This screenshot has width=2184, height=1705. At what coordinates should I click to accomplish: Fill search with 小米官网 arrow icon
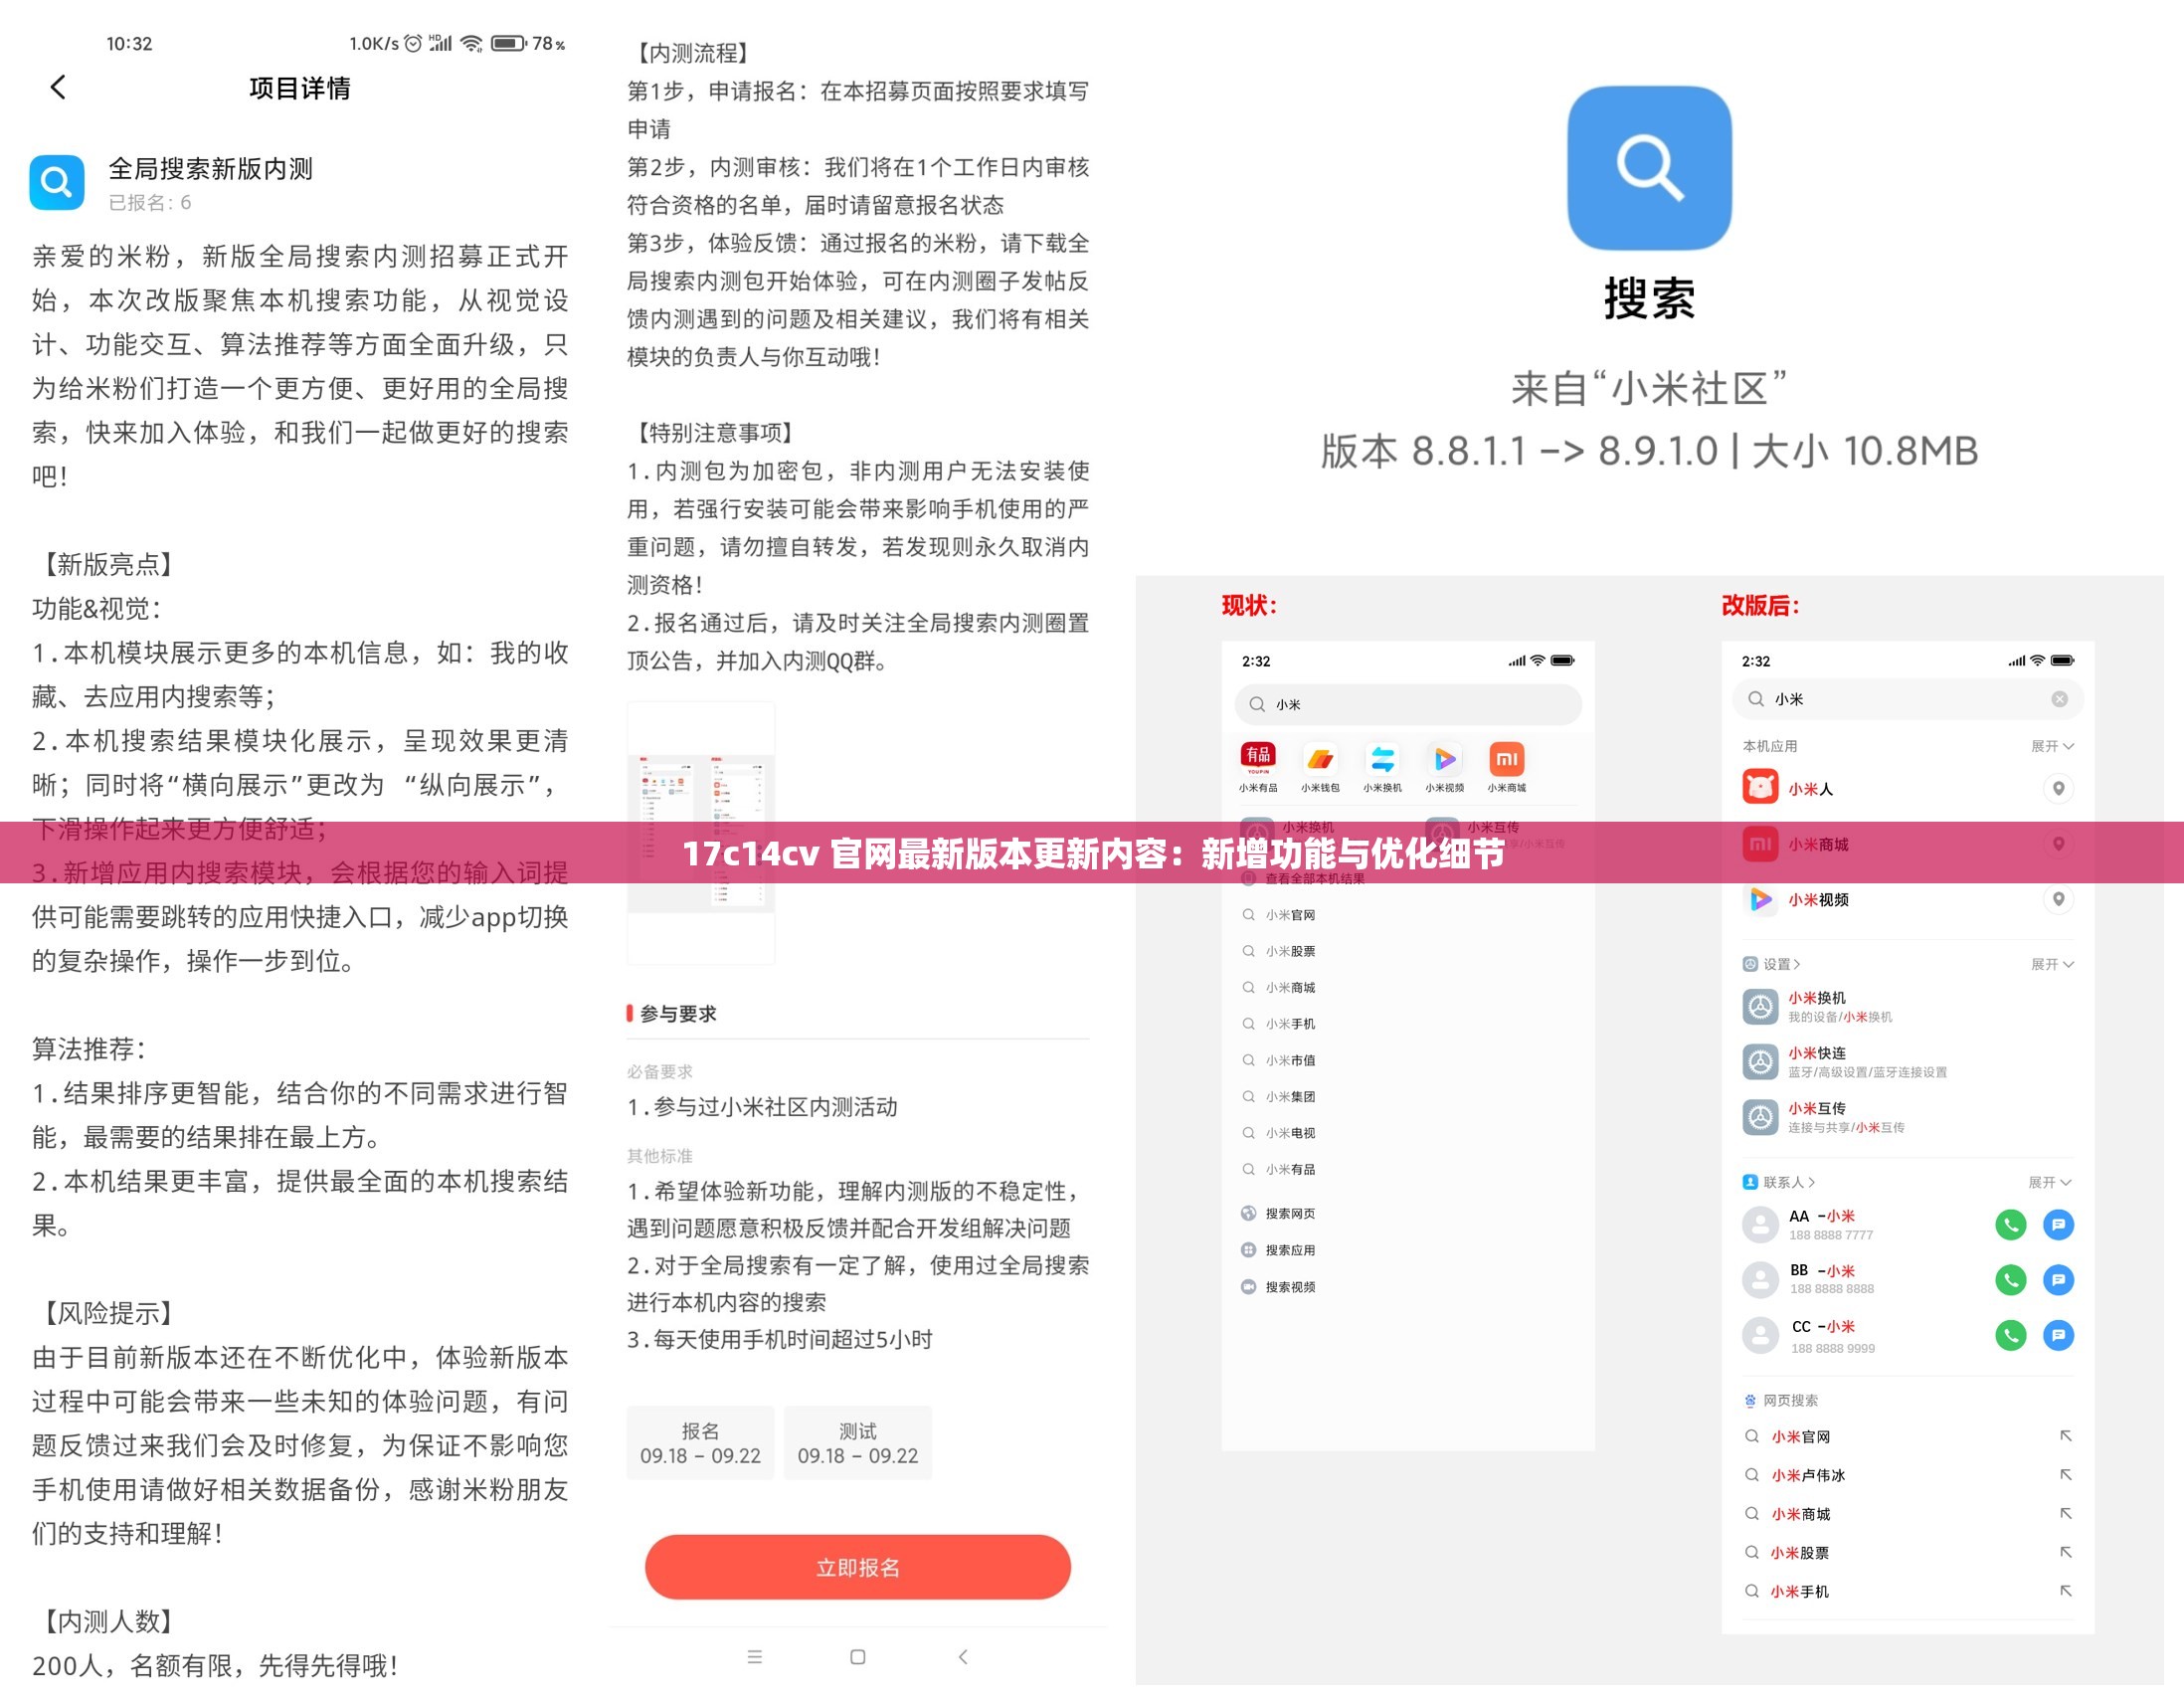click(x=2065, y=1436)
